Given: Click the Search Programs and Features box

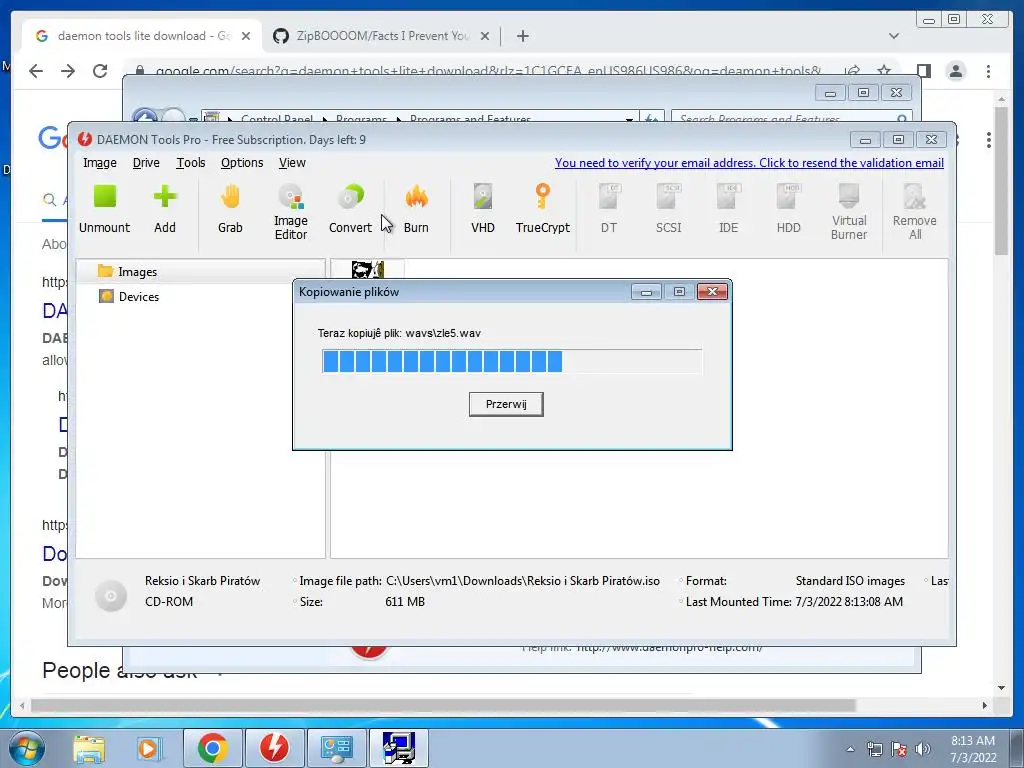Looking at the screenshot, I should click(x=792, y=118).
